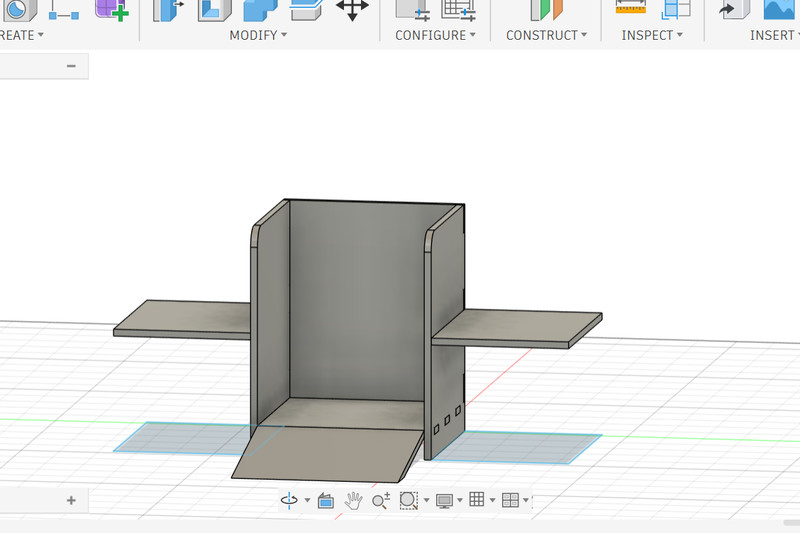Select the Combine tool icon in Modify

point(260,10)
